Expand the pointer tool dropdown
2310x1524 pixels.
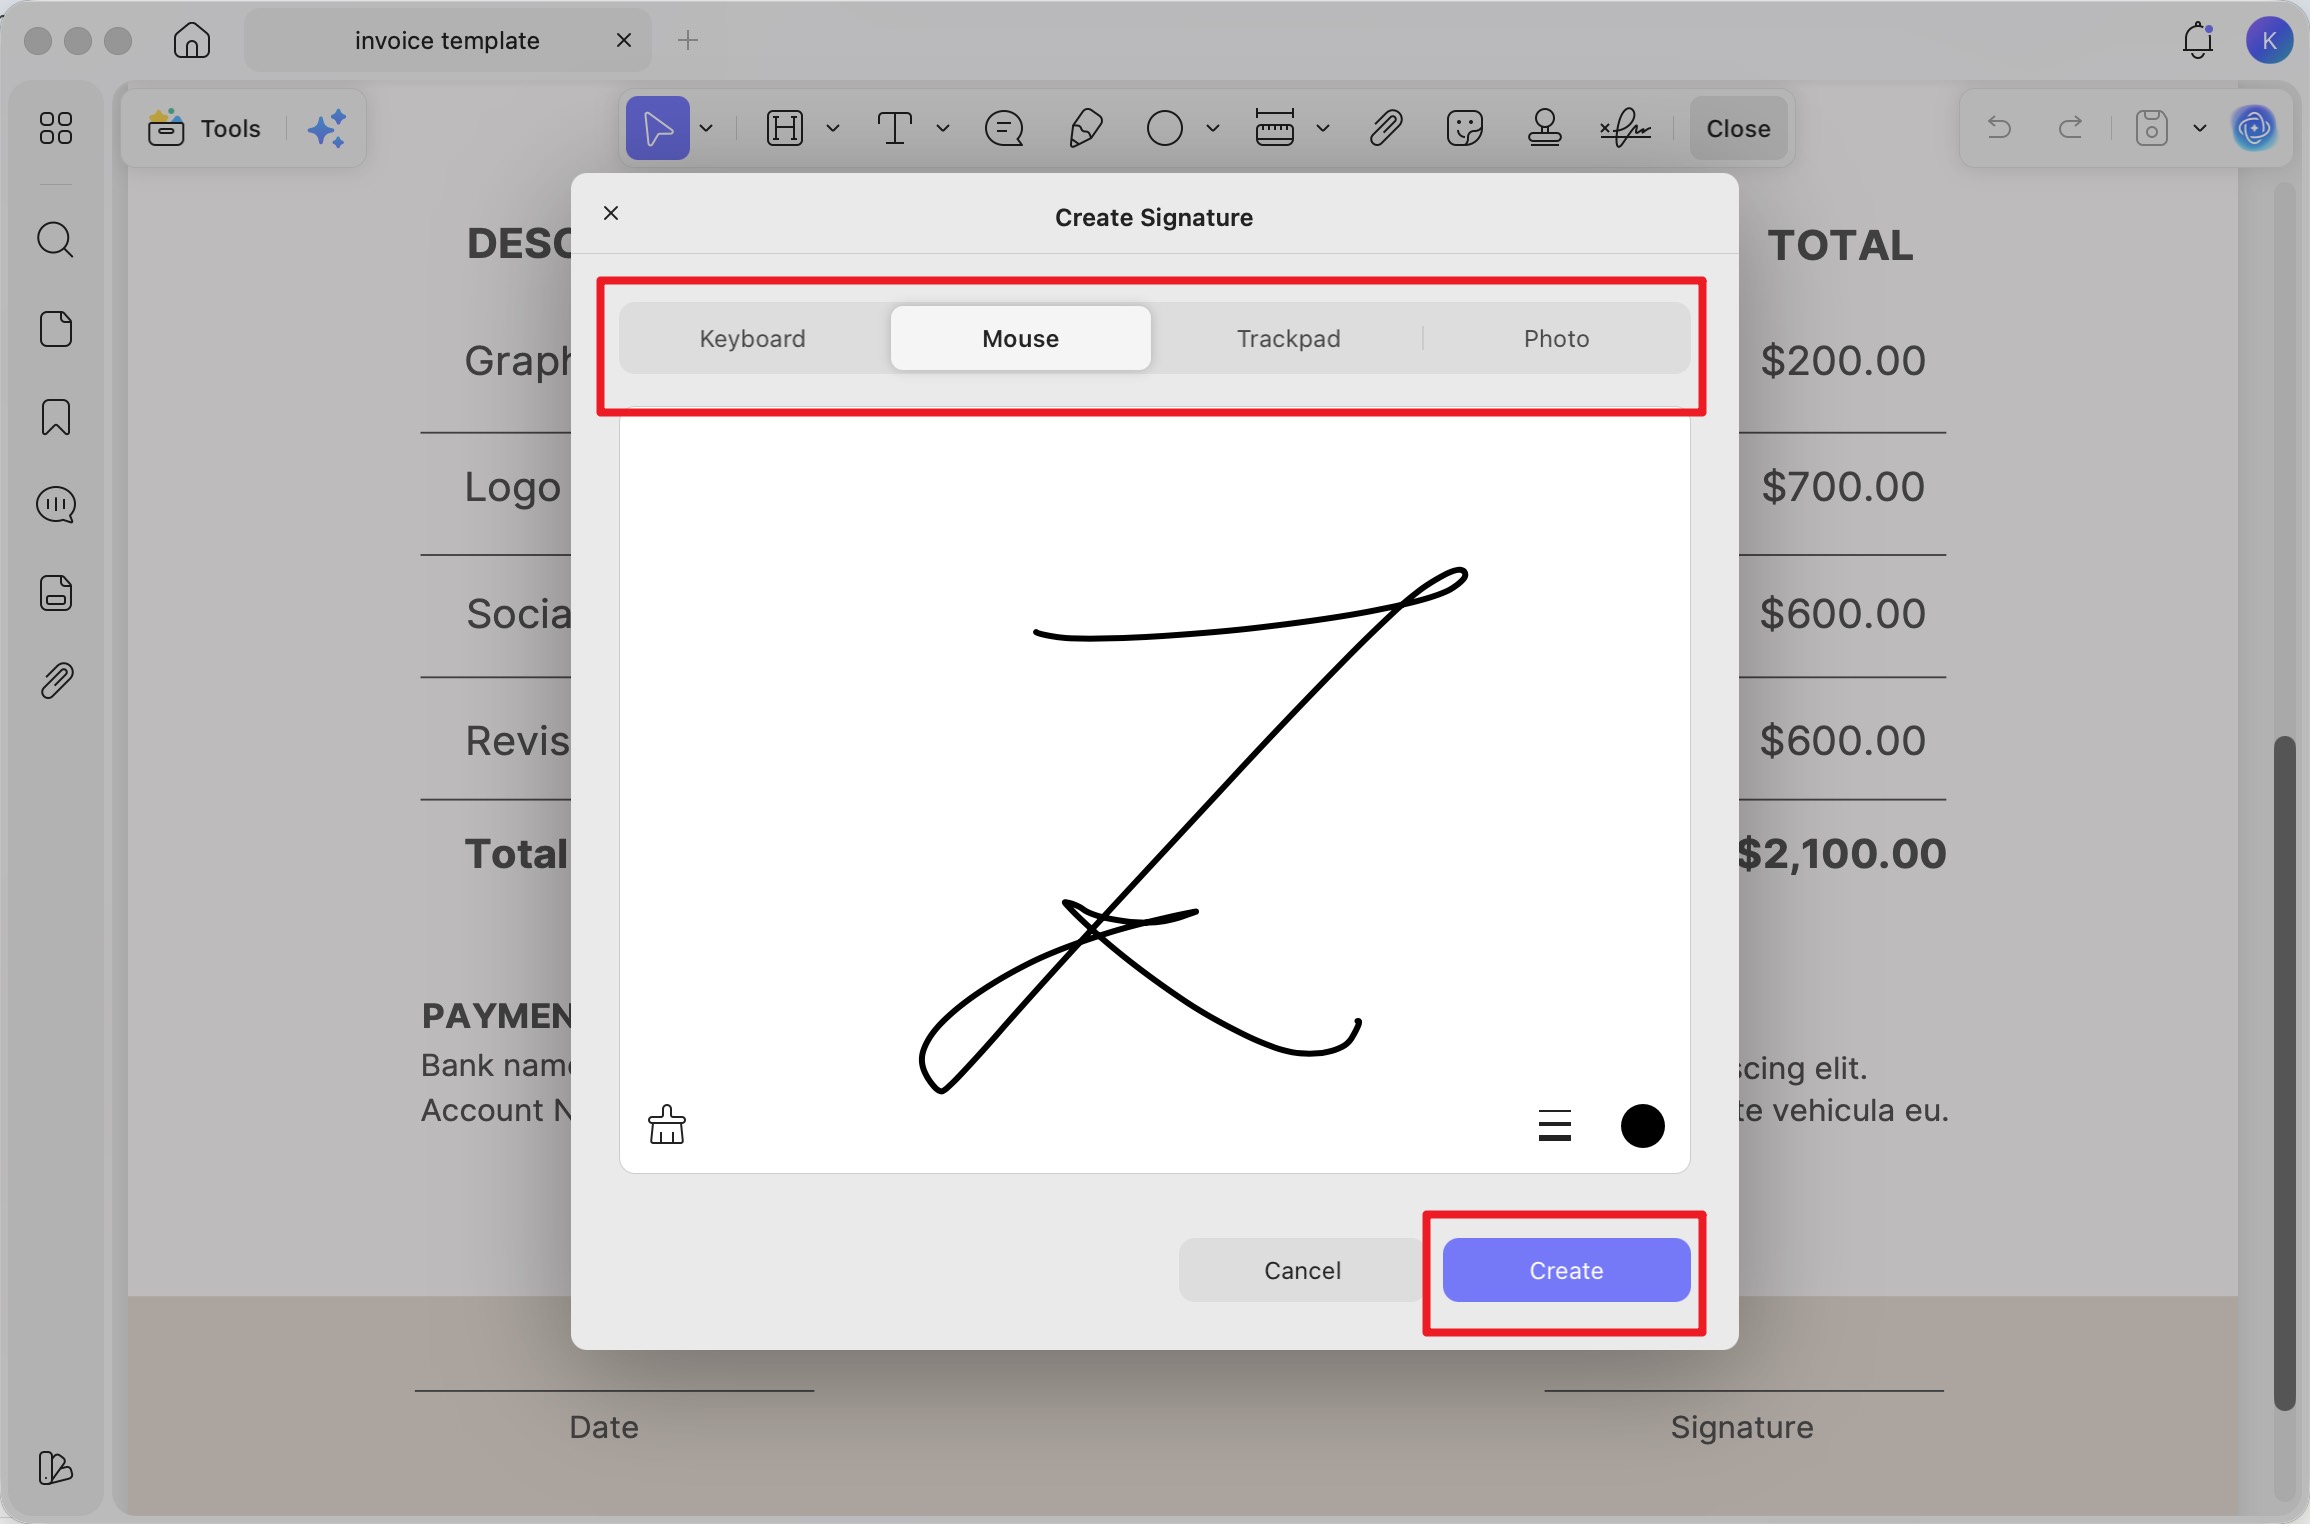706,128
